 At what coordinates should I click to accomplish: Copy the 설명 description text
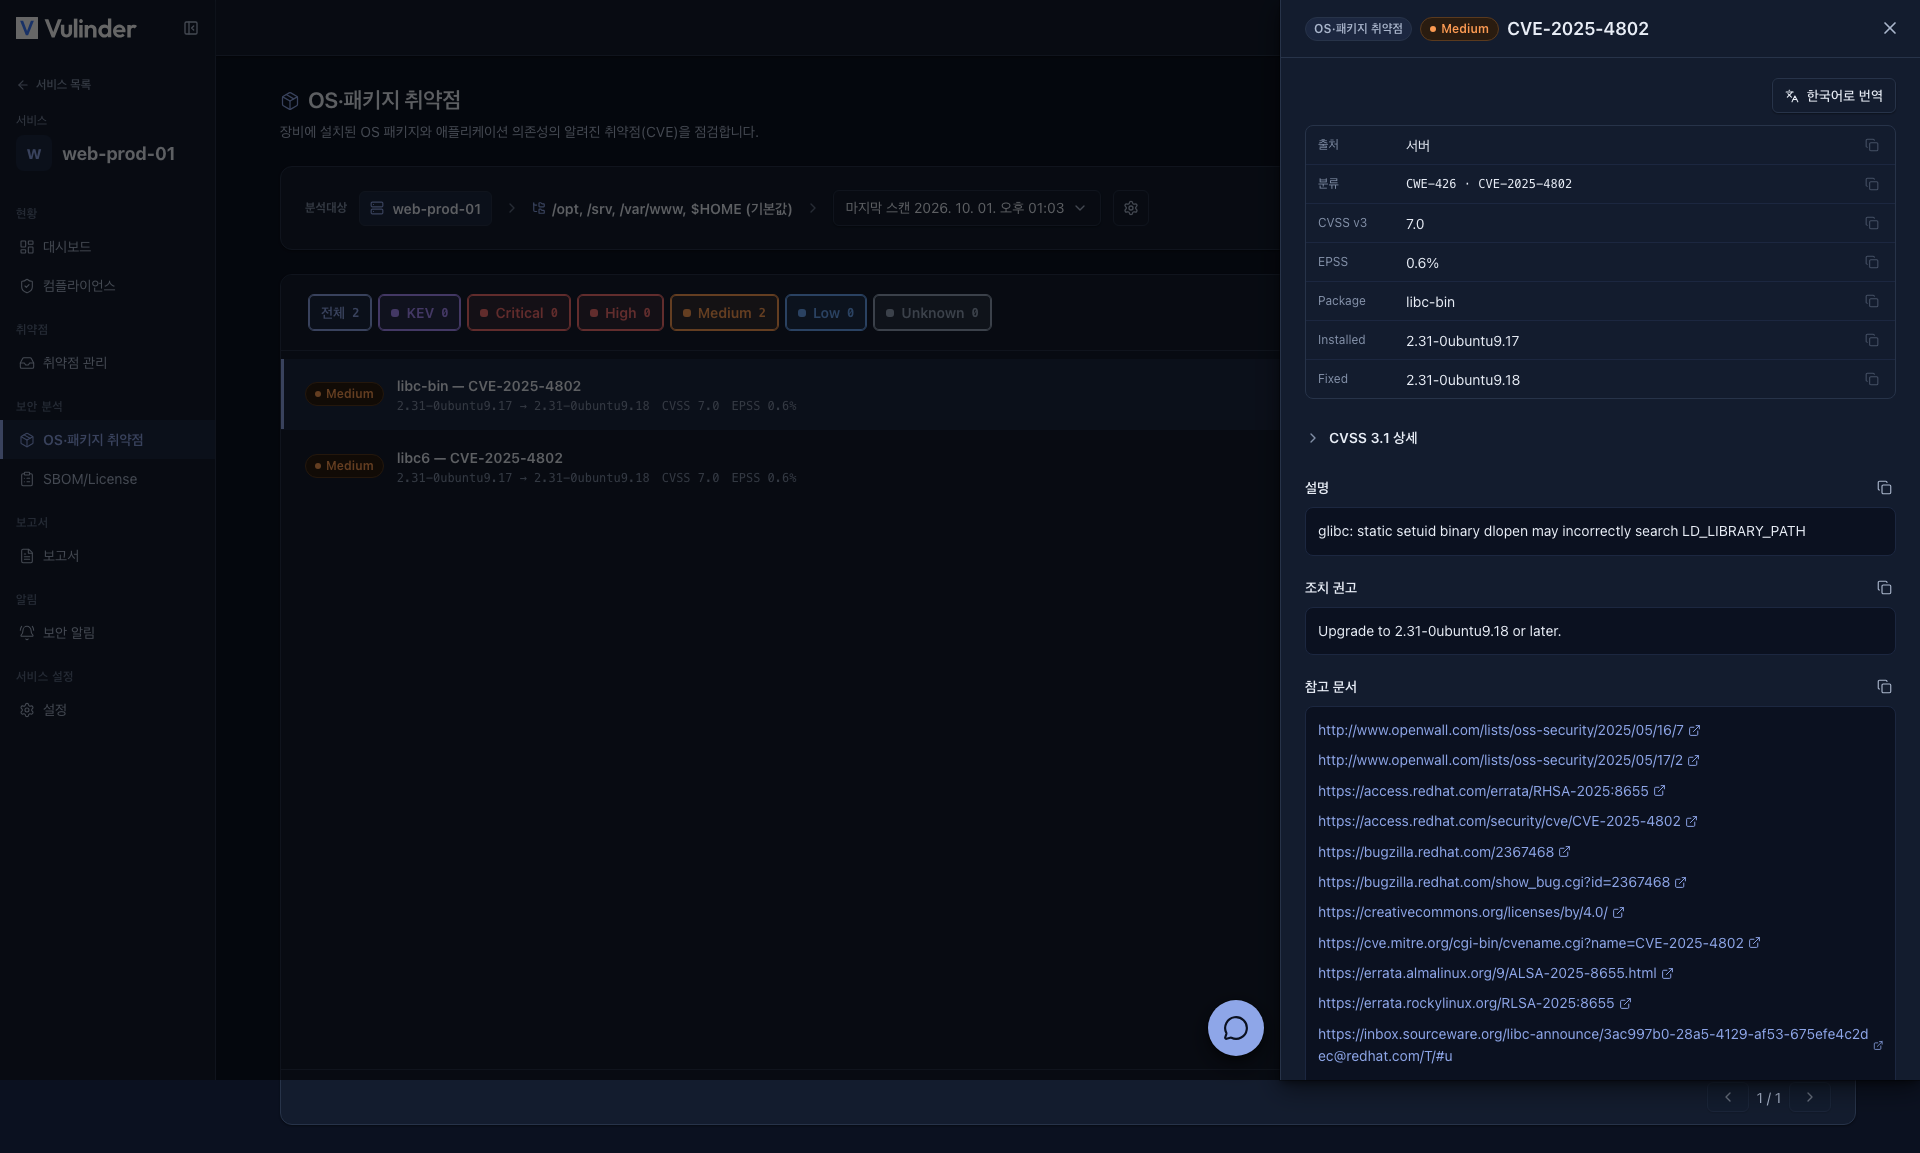click(x=1884, y=487)
